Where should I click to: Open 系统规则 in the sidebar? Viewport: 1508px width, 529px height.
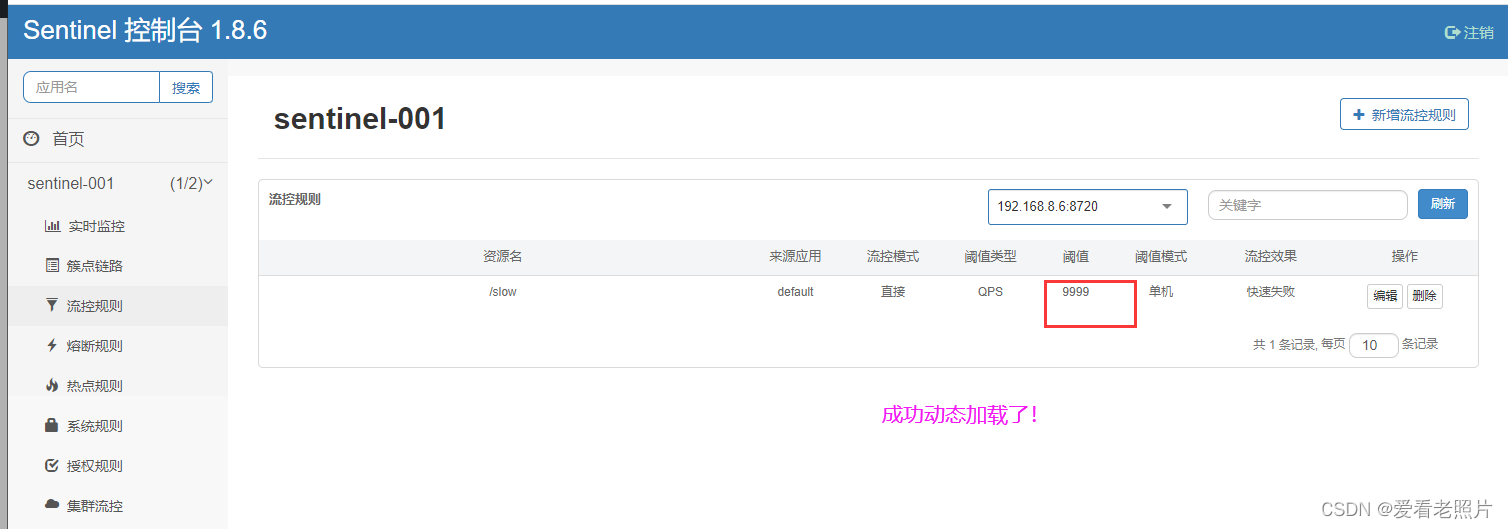96,426
